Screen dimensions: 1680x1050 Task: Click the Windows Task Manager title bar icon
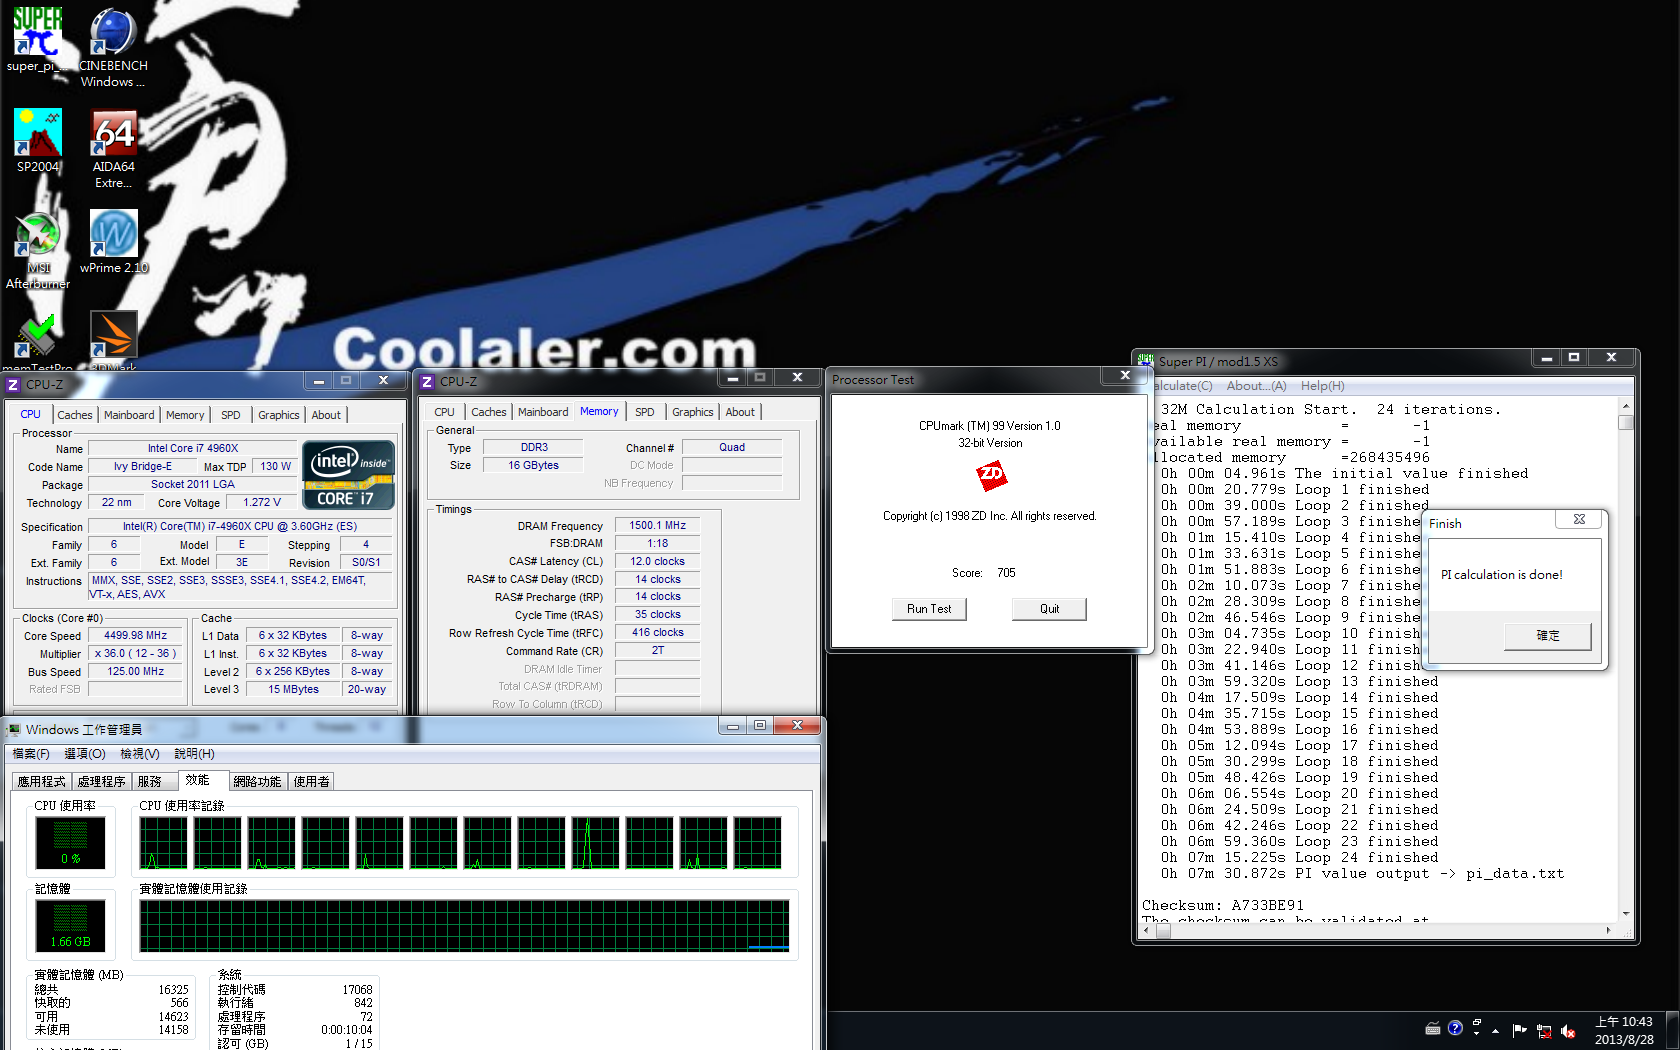(14, 729)
